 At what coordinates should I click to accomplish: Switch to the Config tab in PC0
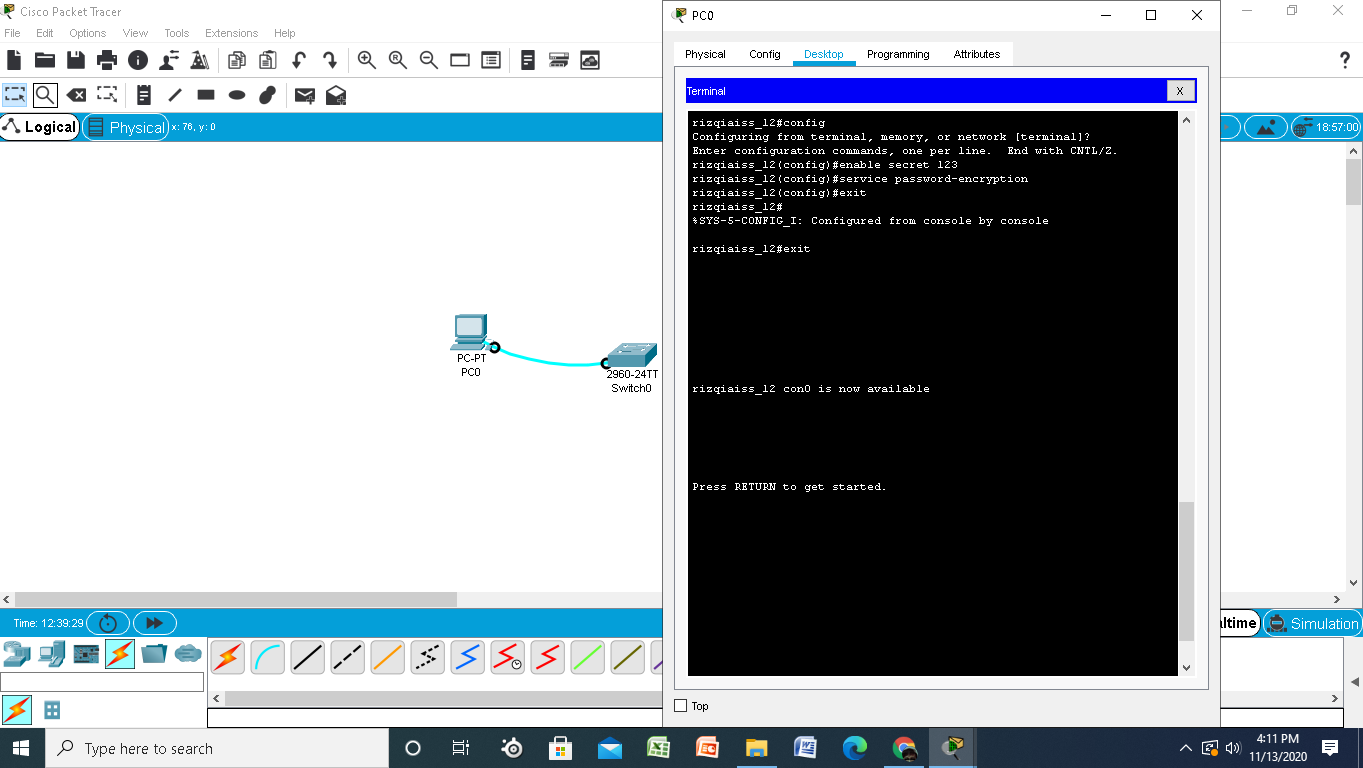click(765, 54)
